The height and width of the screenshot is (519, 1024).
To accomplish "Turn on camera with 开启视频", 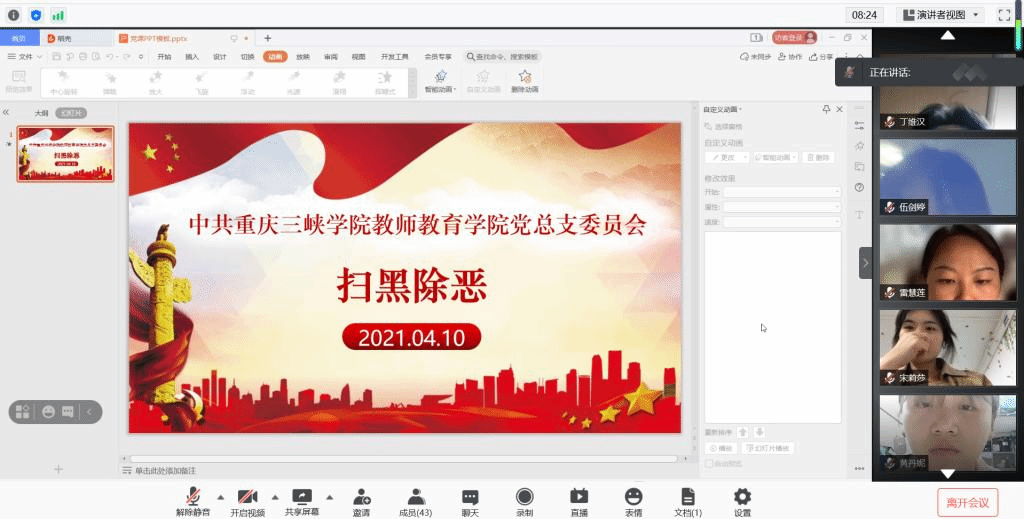I will [x=247, y=497].
